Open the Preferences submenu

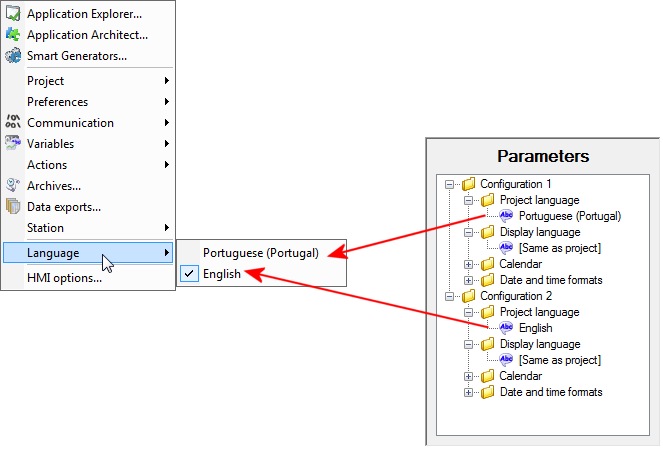pyautogui.click(x=88, y=101)
